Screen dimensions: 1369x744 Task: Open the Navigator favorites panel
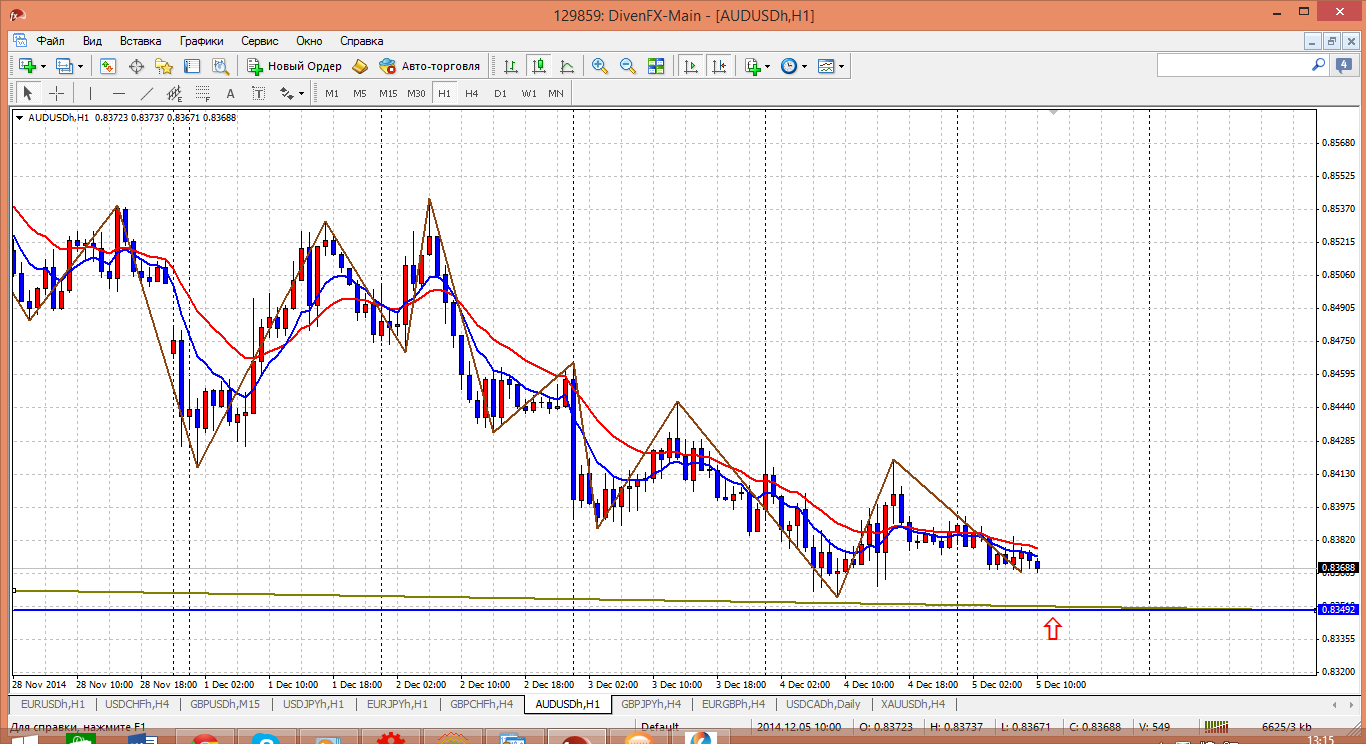pos(164,66)
